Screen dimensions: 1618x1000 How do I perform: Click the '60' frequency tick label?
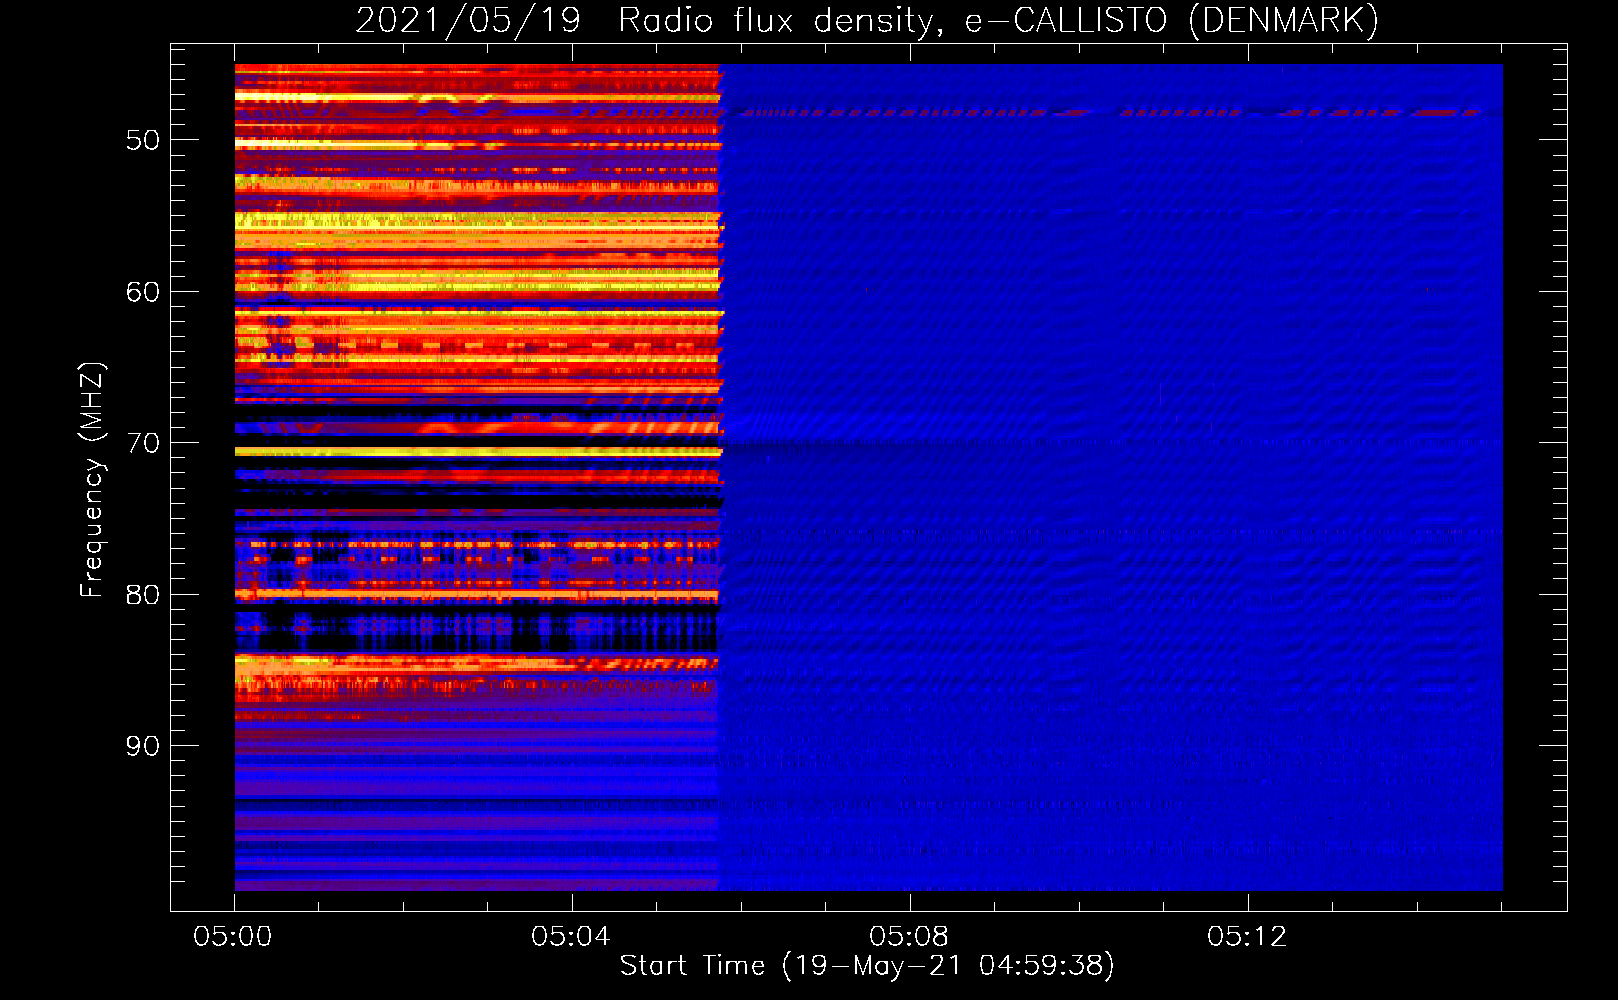click(x=143, y=292)
